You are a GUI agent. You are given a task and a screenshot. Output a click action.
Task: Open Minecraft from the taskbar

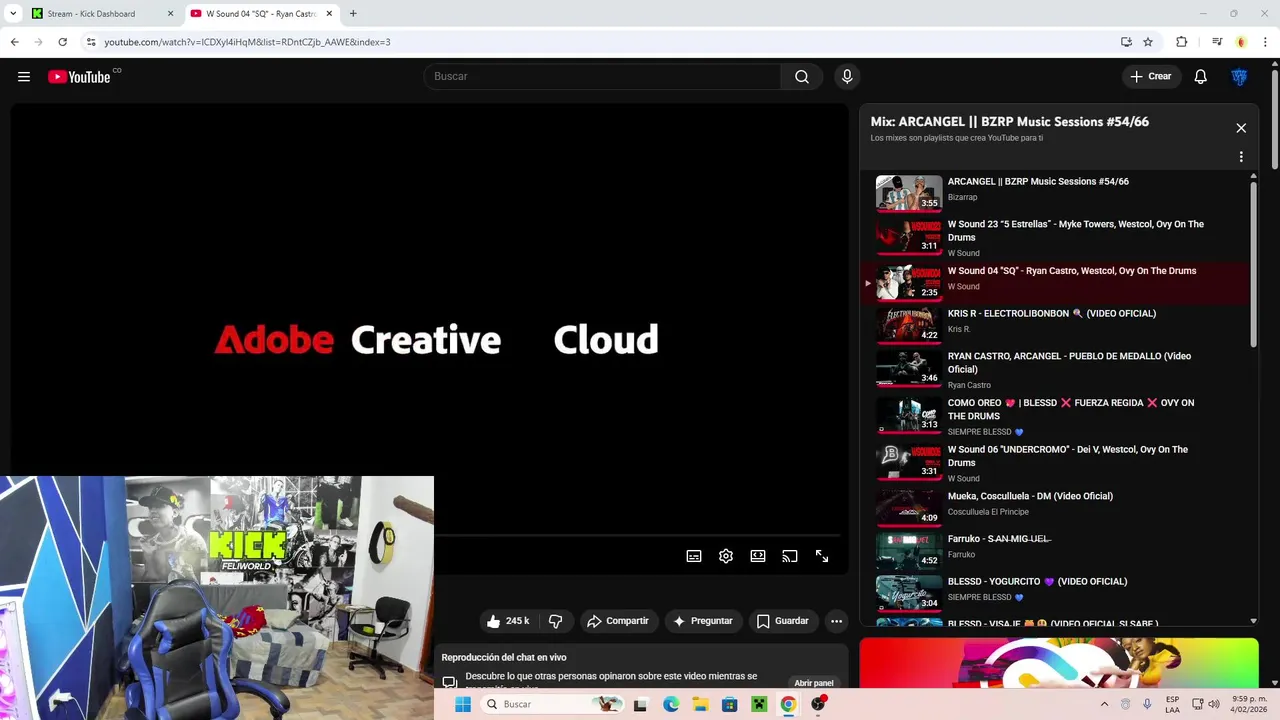click(758, 704)
